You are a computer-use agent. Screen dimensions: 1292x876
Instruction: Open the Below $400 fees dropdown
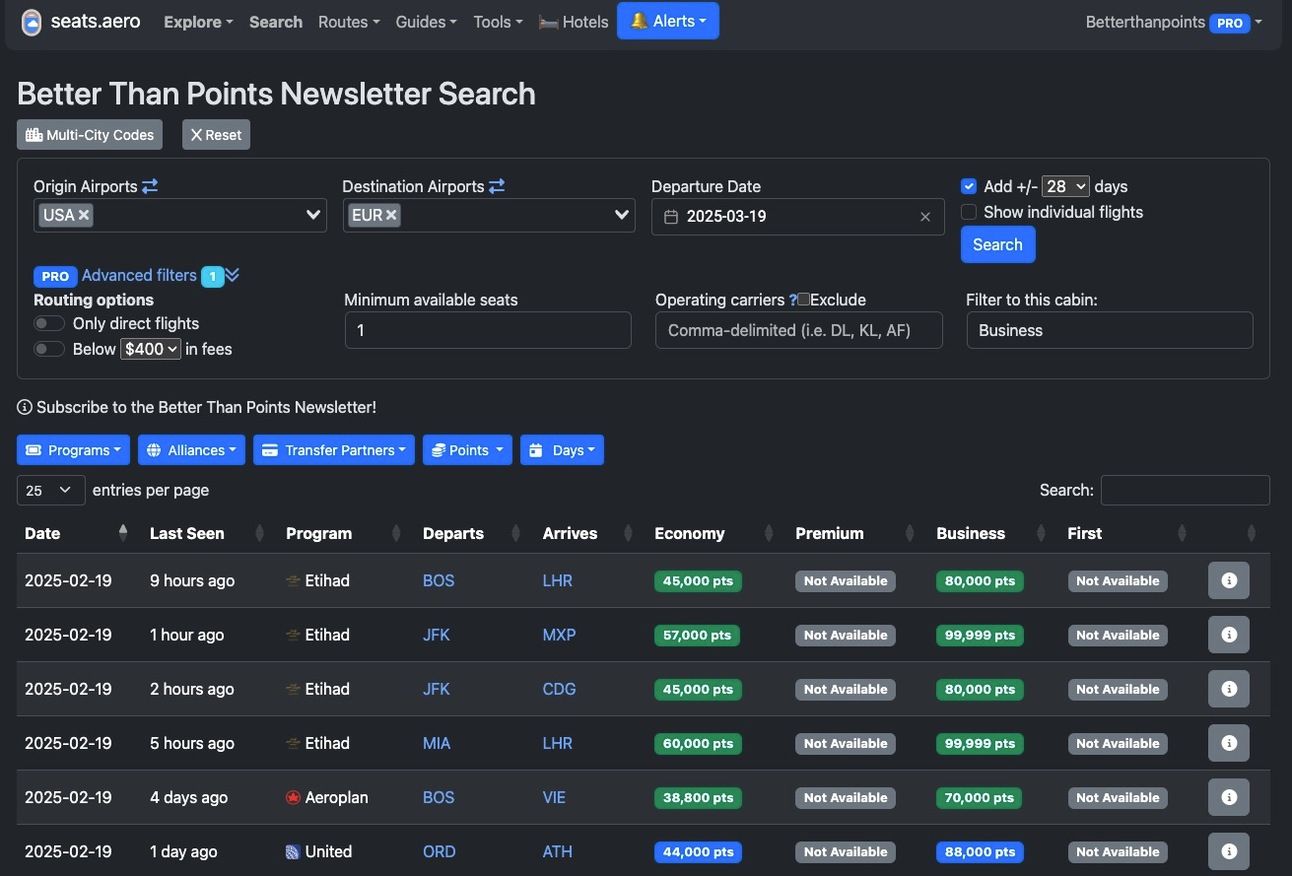pyautogui.click(x=150, y=349)
